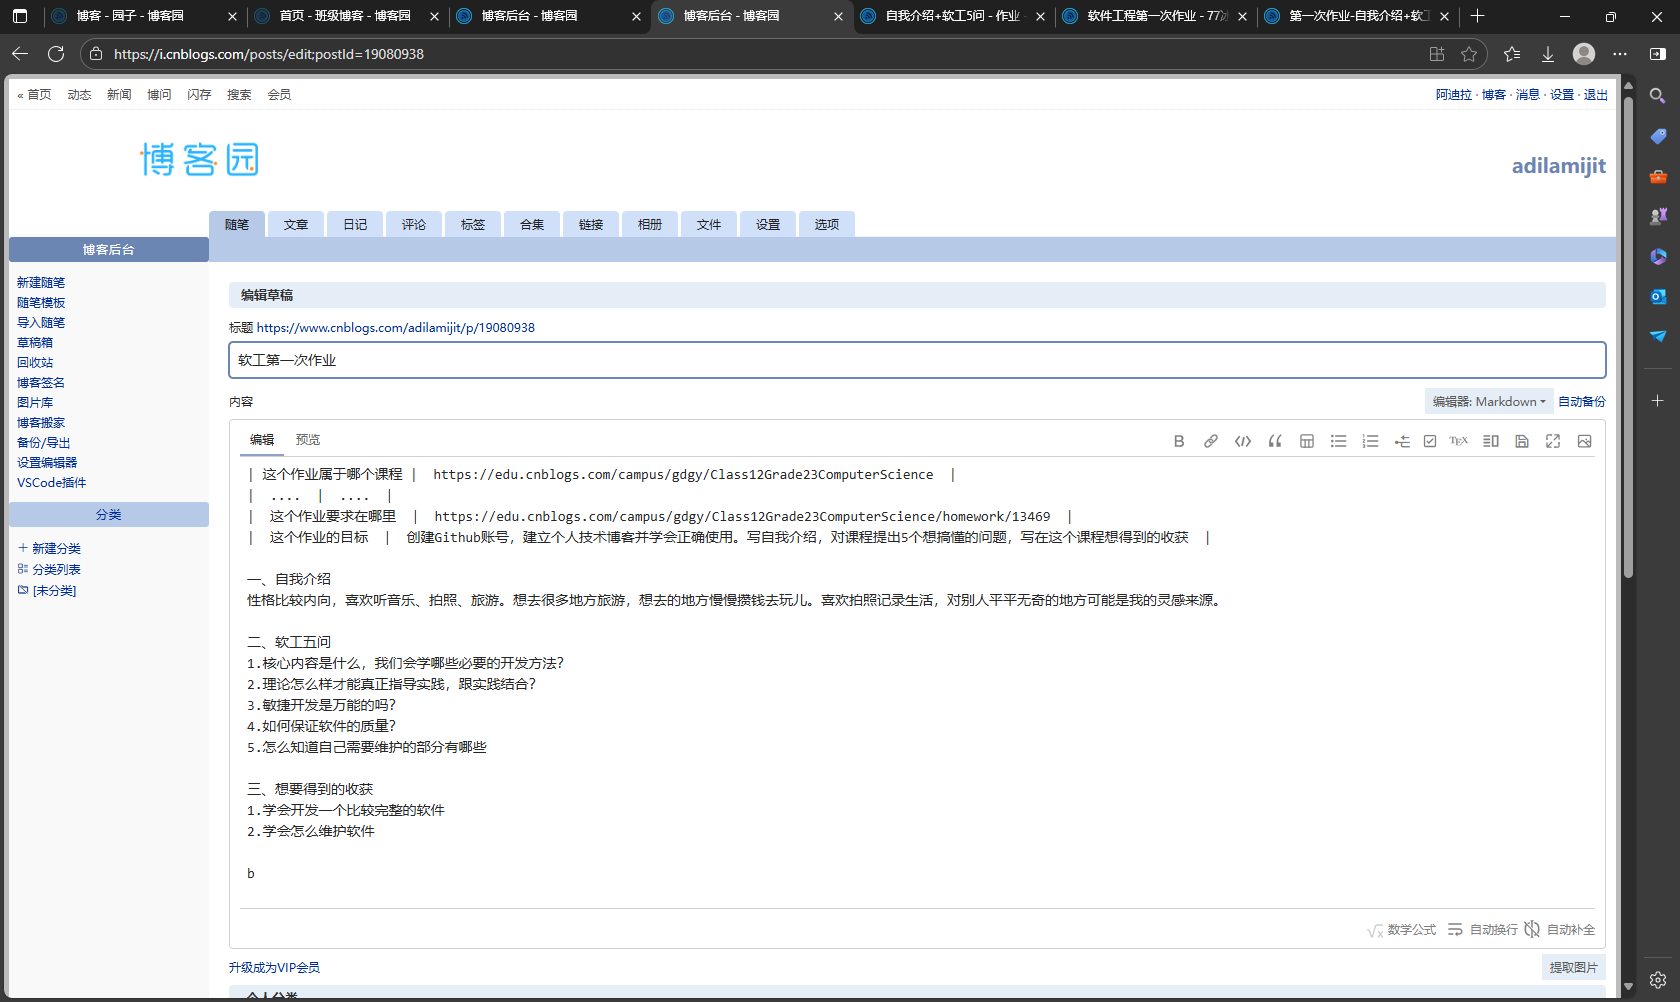Image resolution: width=1680 pixels, height=1002 pixels.
Task: Create an unordered list from the toolbar
Action: [1339, 440]
